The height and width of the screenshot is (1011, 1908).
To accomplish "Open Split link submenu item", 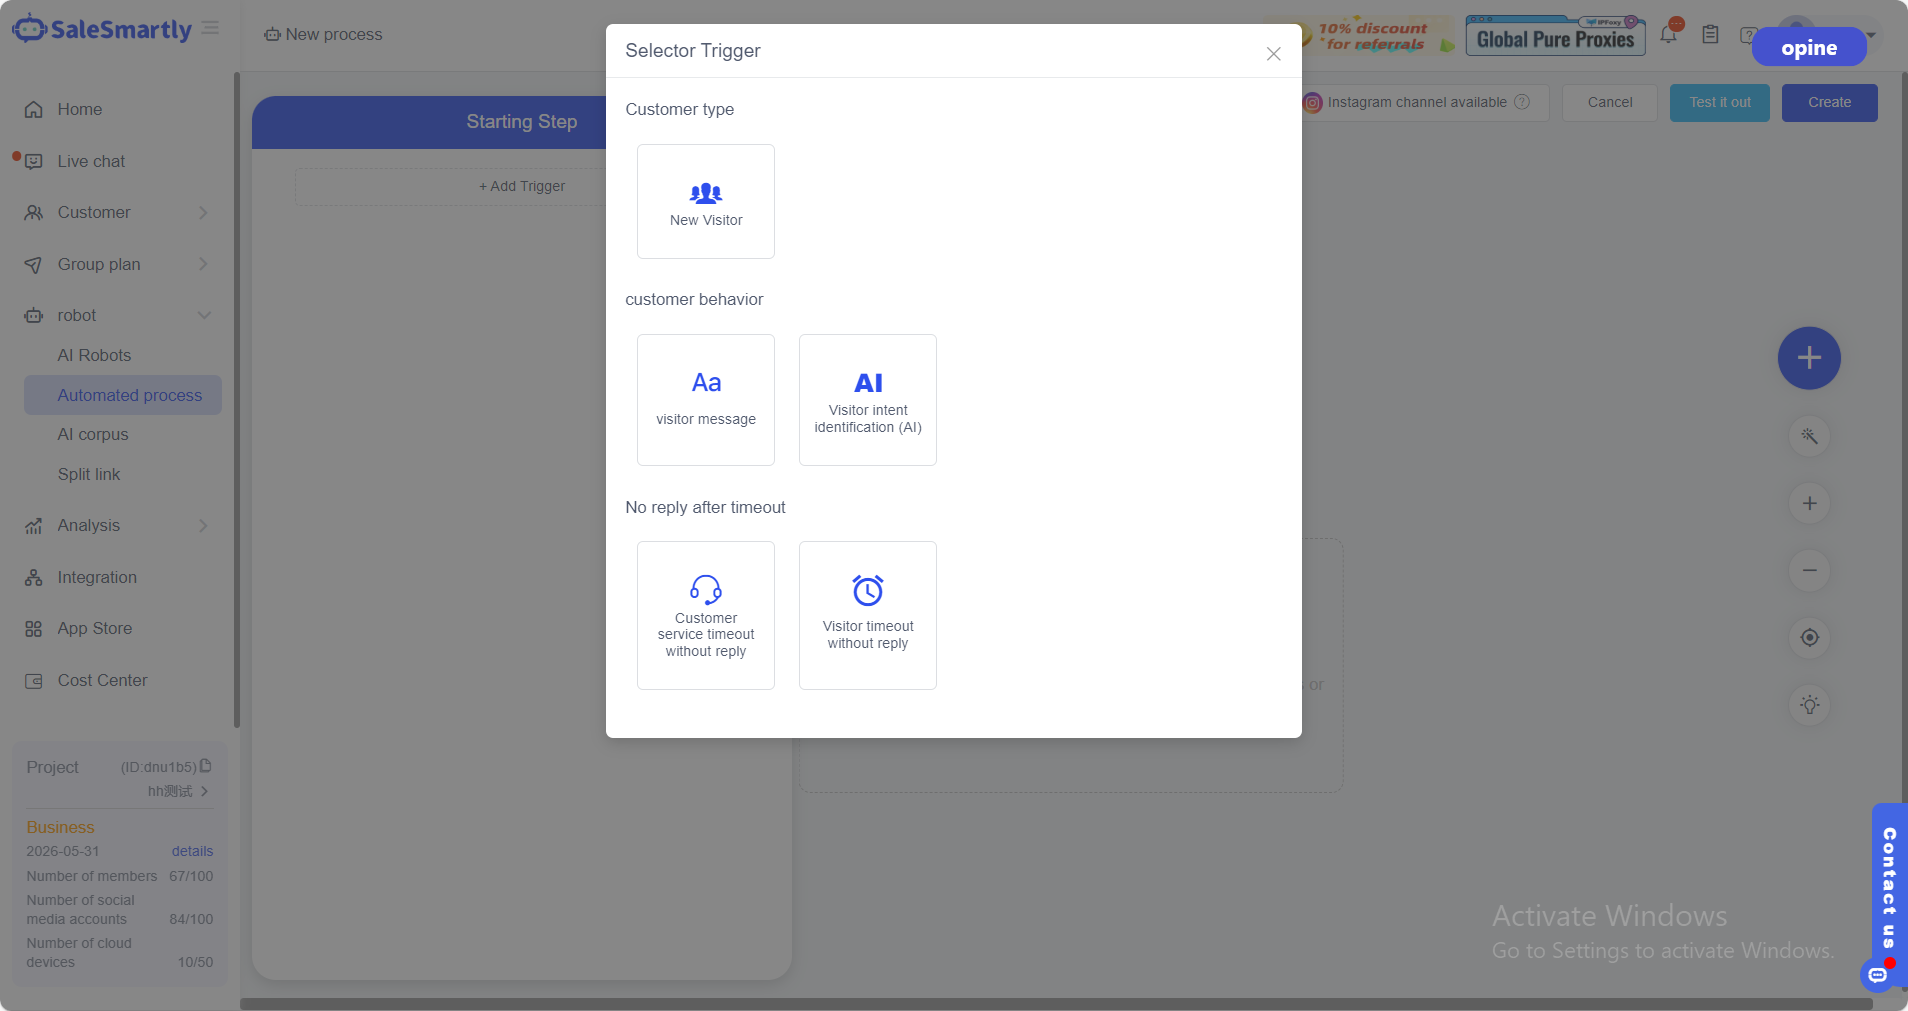I will click(x=89, y=474).
